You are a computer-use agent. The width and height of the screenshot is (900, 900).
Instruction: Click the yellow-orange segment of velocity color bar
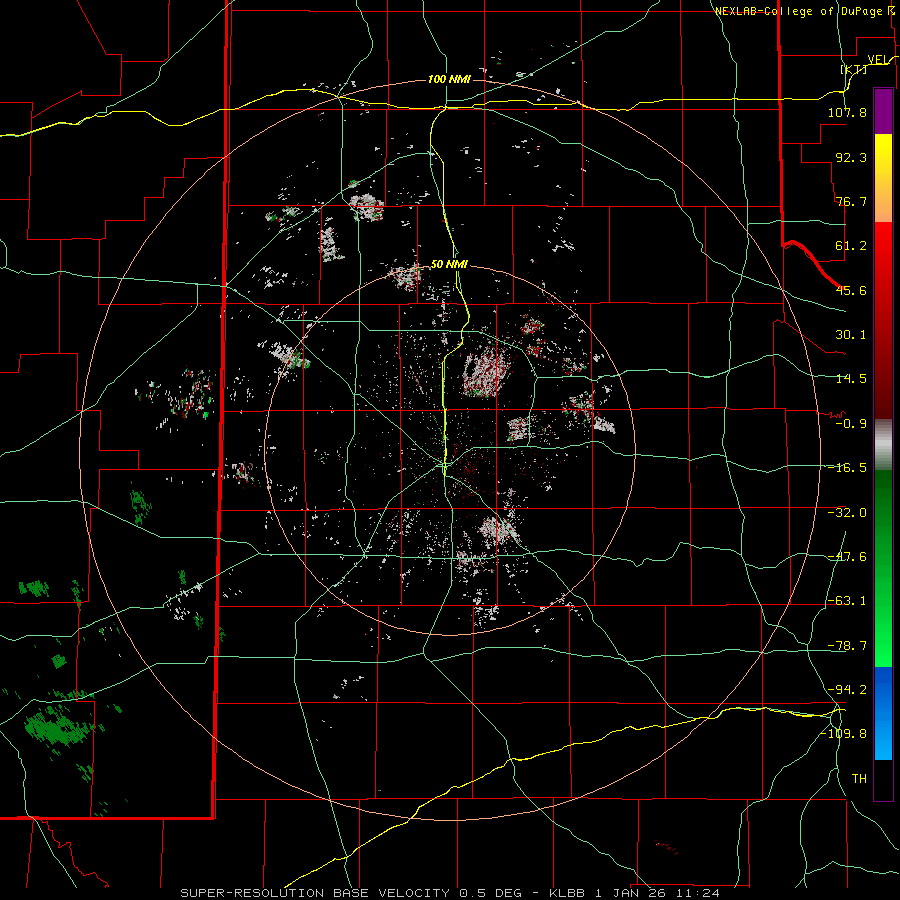tap(883, 178)
